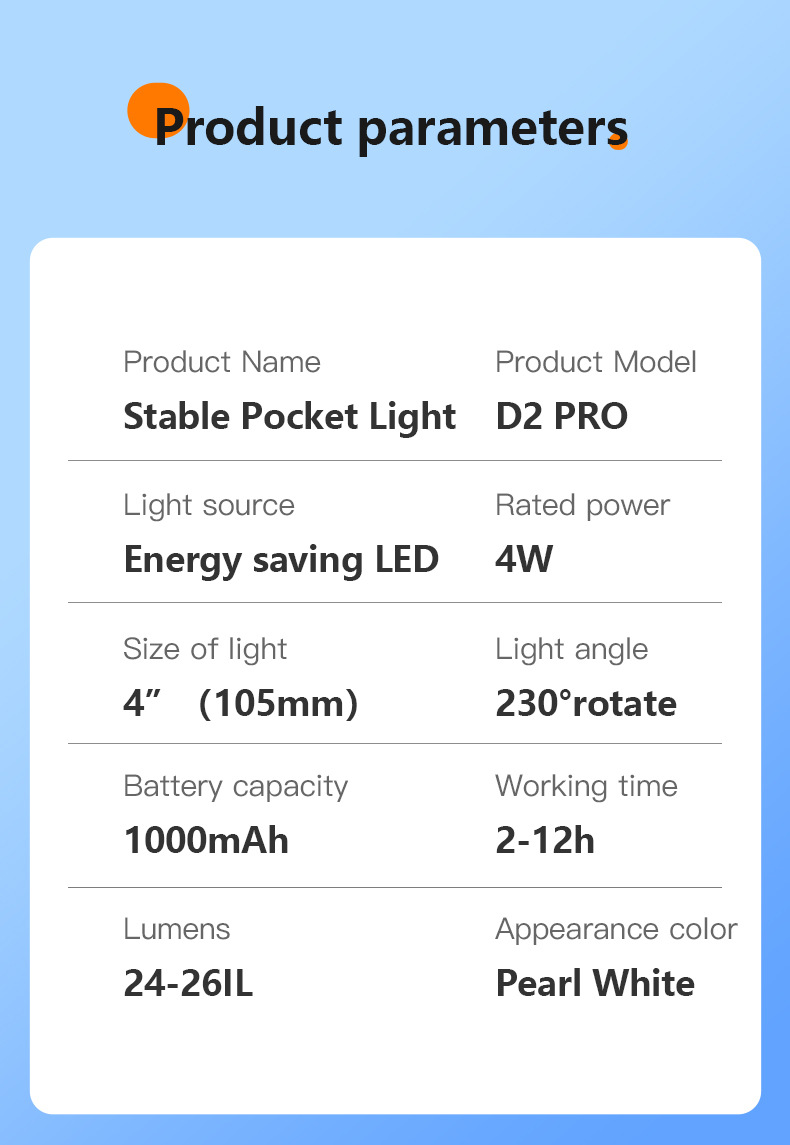790x1145 pixels.
Task: Click the "Product parameters" heading
Action: tap(390, 128)
